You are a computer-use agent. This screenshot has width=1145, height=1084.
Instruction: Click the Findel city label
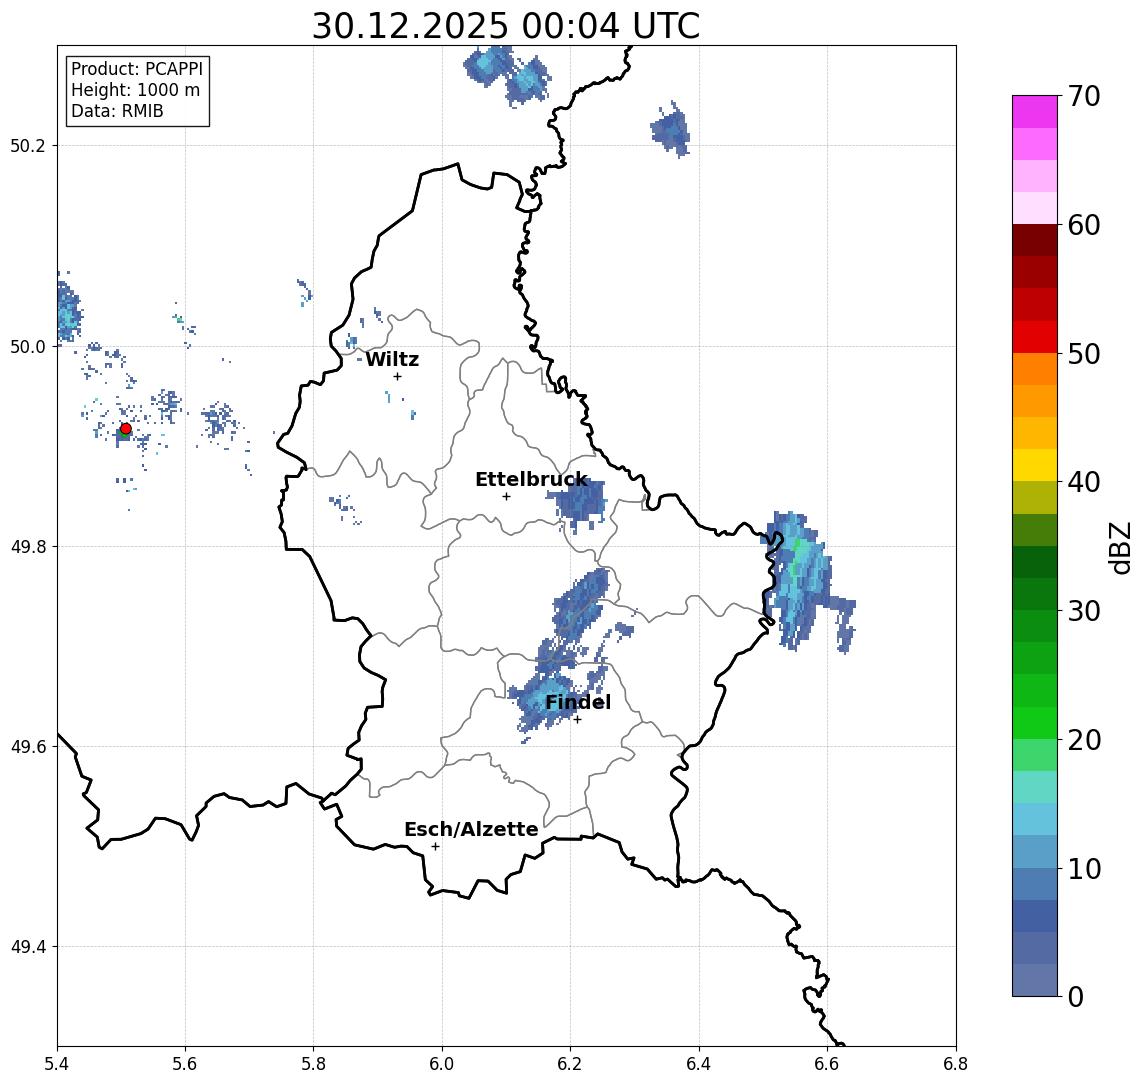tap(578, 702)
